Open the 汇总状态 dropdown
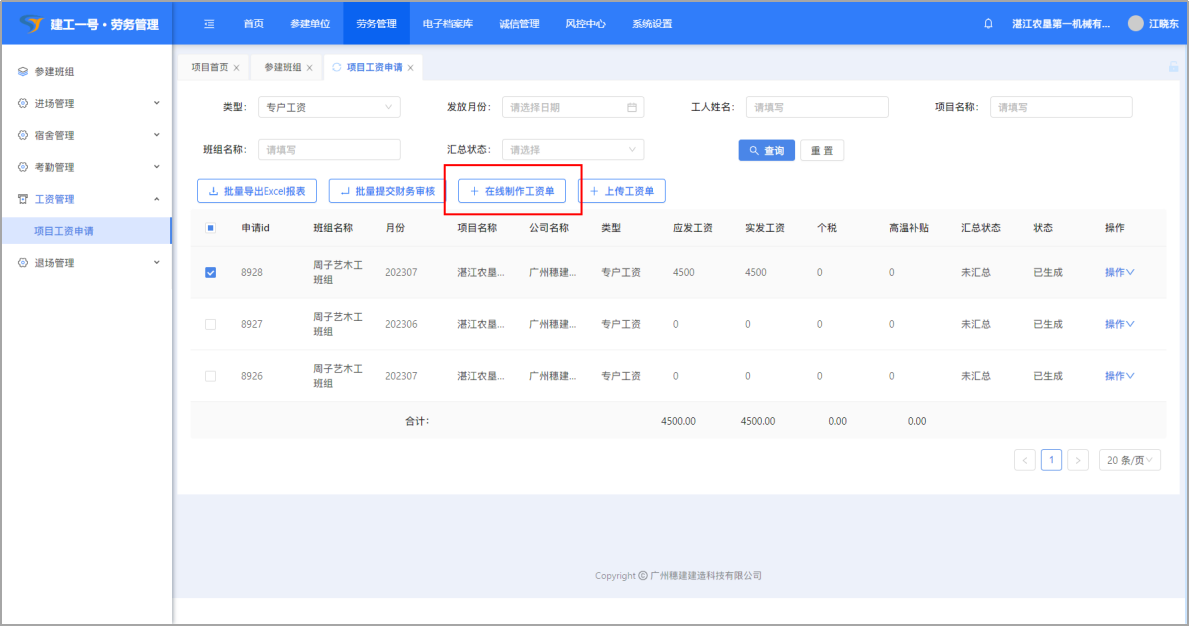The width and height of the screenshot is (1189, 628). click(x=572, y=150)
